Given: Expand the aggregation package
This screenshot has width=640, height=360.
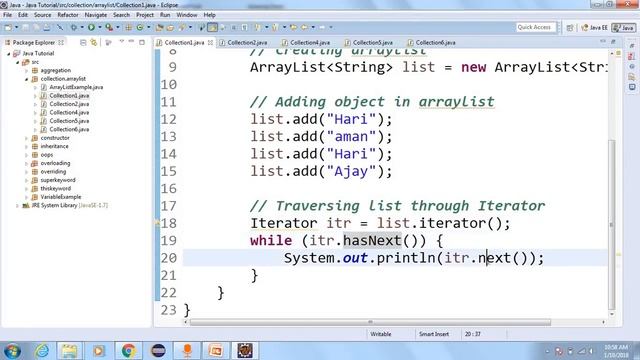Looking at the screenshot, I should point(27,71).
